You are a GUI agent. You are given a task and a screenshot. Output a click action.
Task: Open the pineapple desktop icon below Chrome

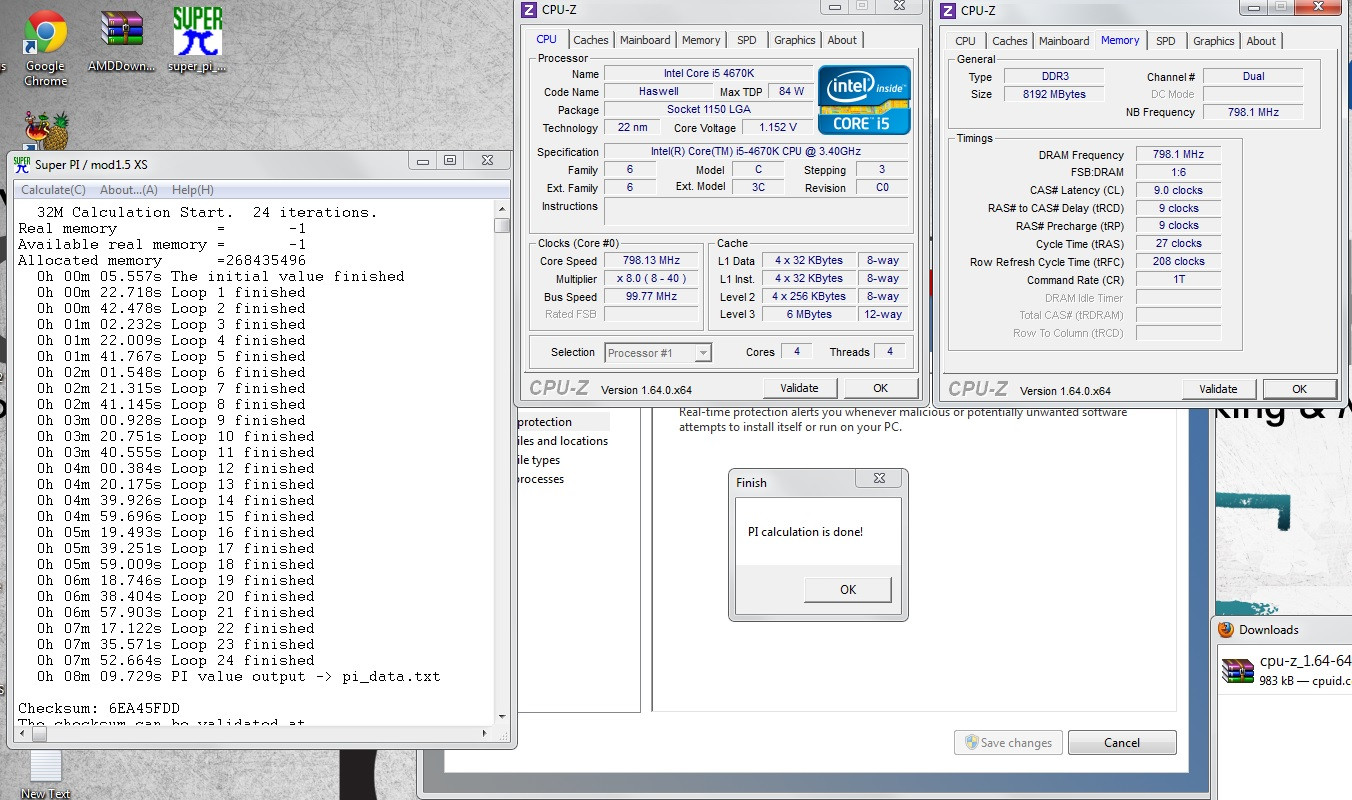click(x=46, y=131)
